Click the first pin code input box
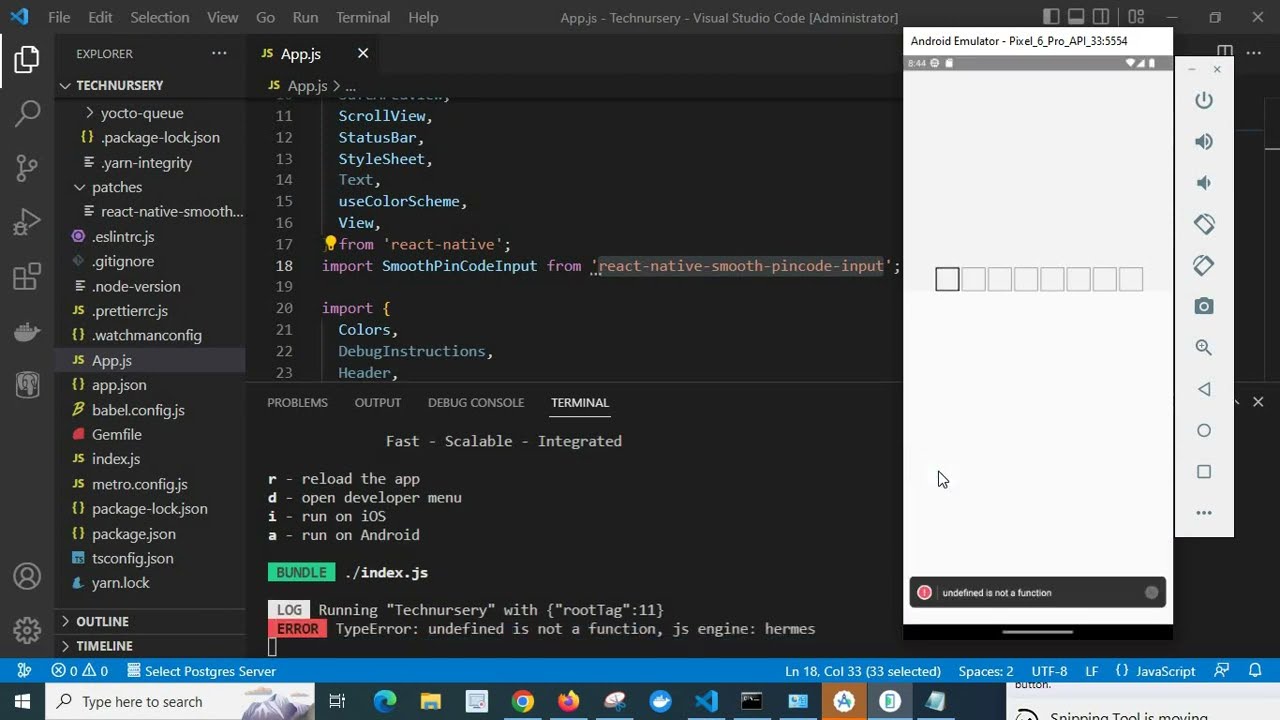Viewport: 1280px width, 720px height. (x=947, y=279)
